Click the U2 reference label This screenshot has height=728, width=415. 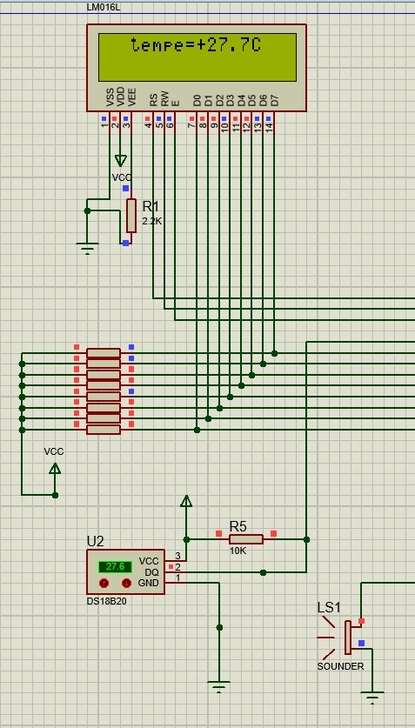click(x=95, y=541)
